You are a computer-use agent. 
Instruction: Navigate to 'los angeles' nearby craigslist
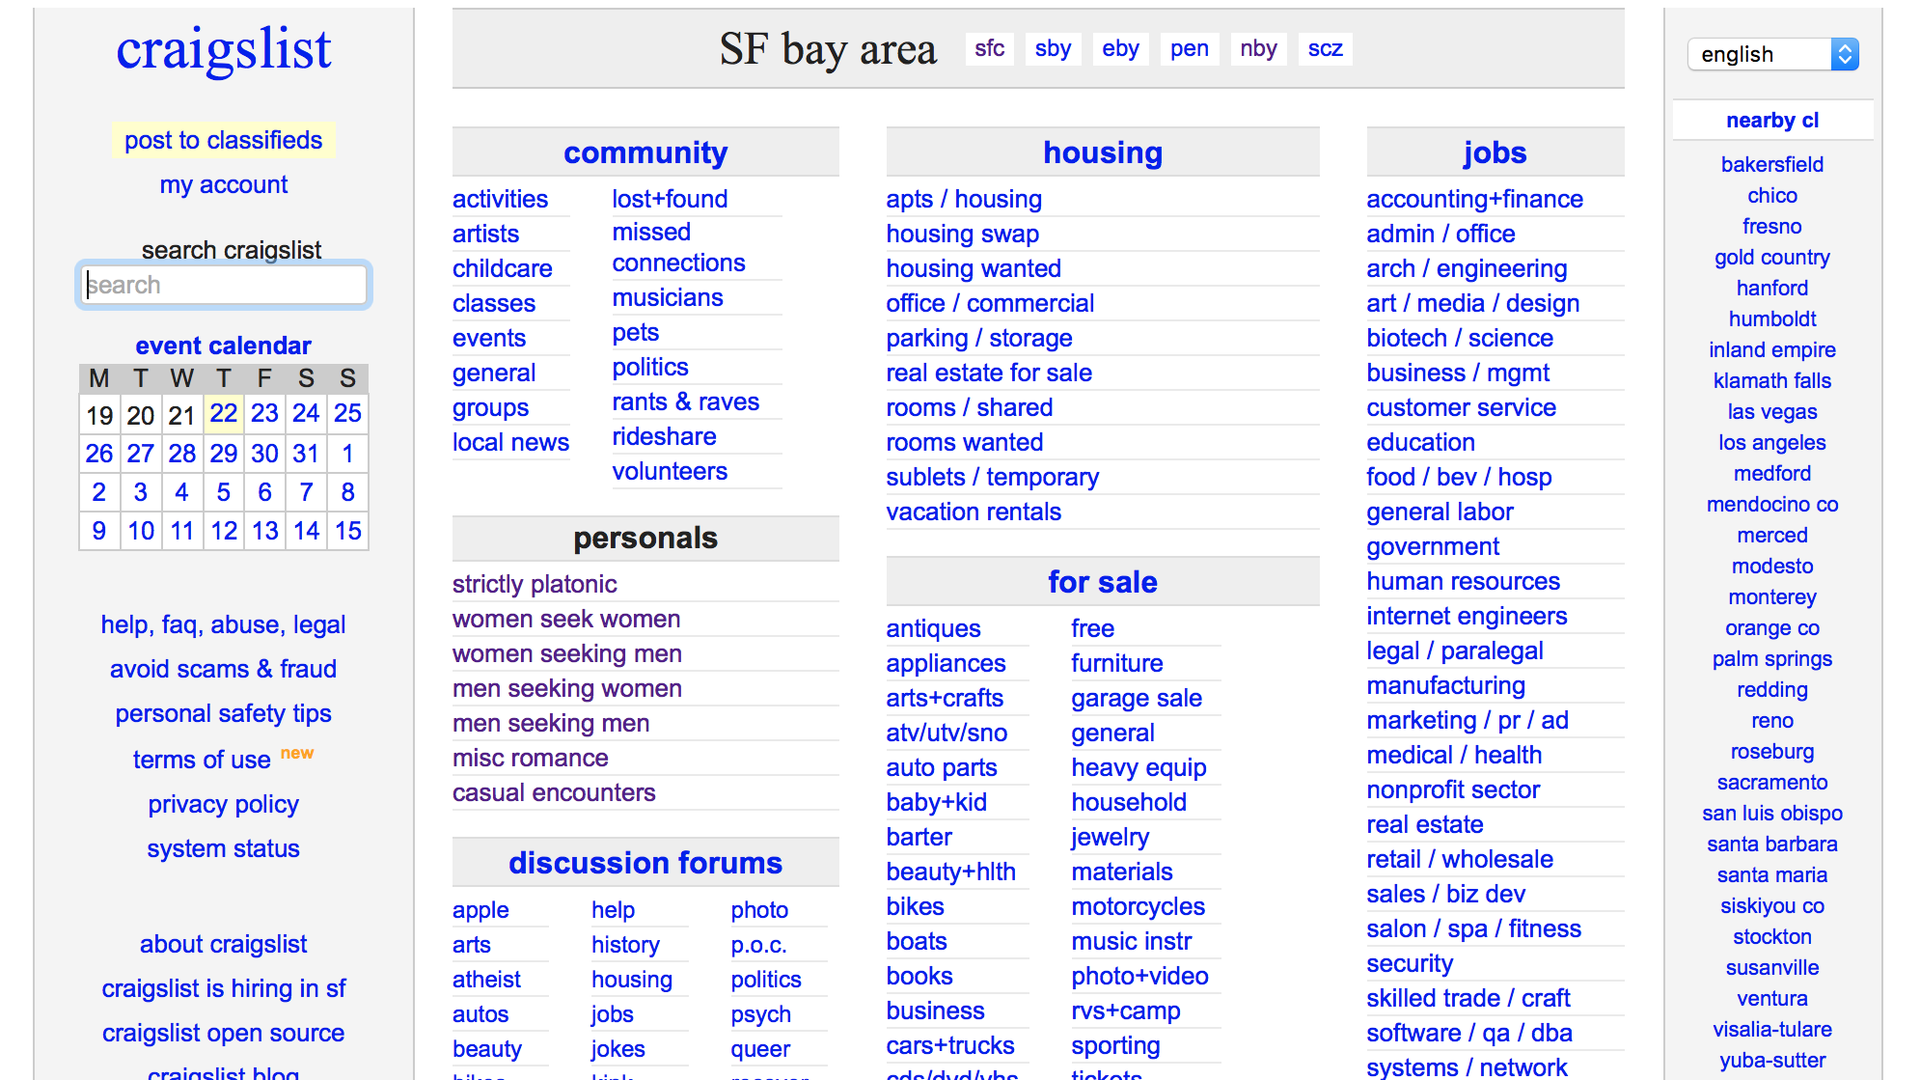click(1774, 442)
